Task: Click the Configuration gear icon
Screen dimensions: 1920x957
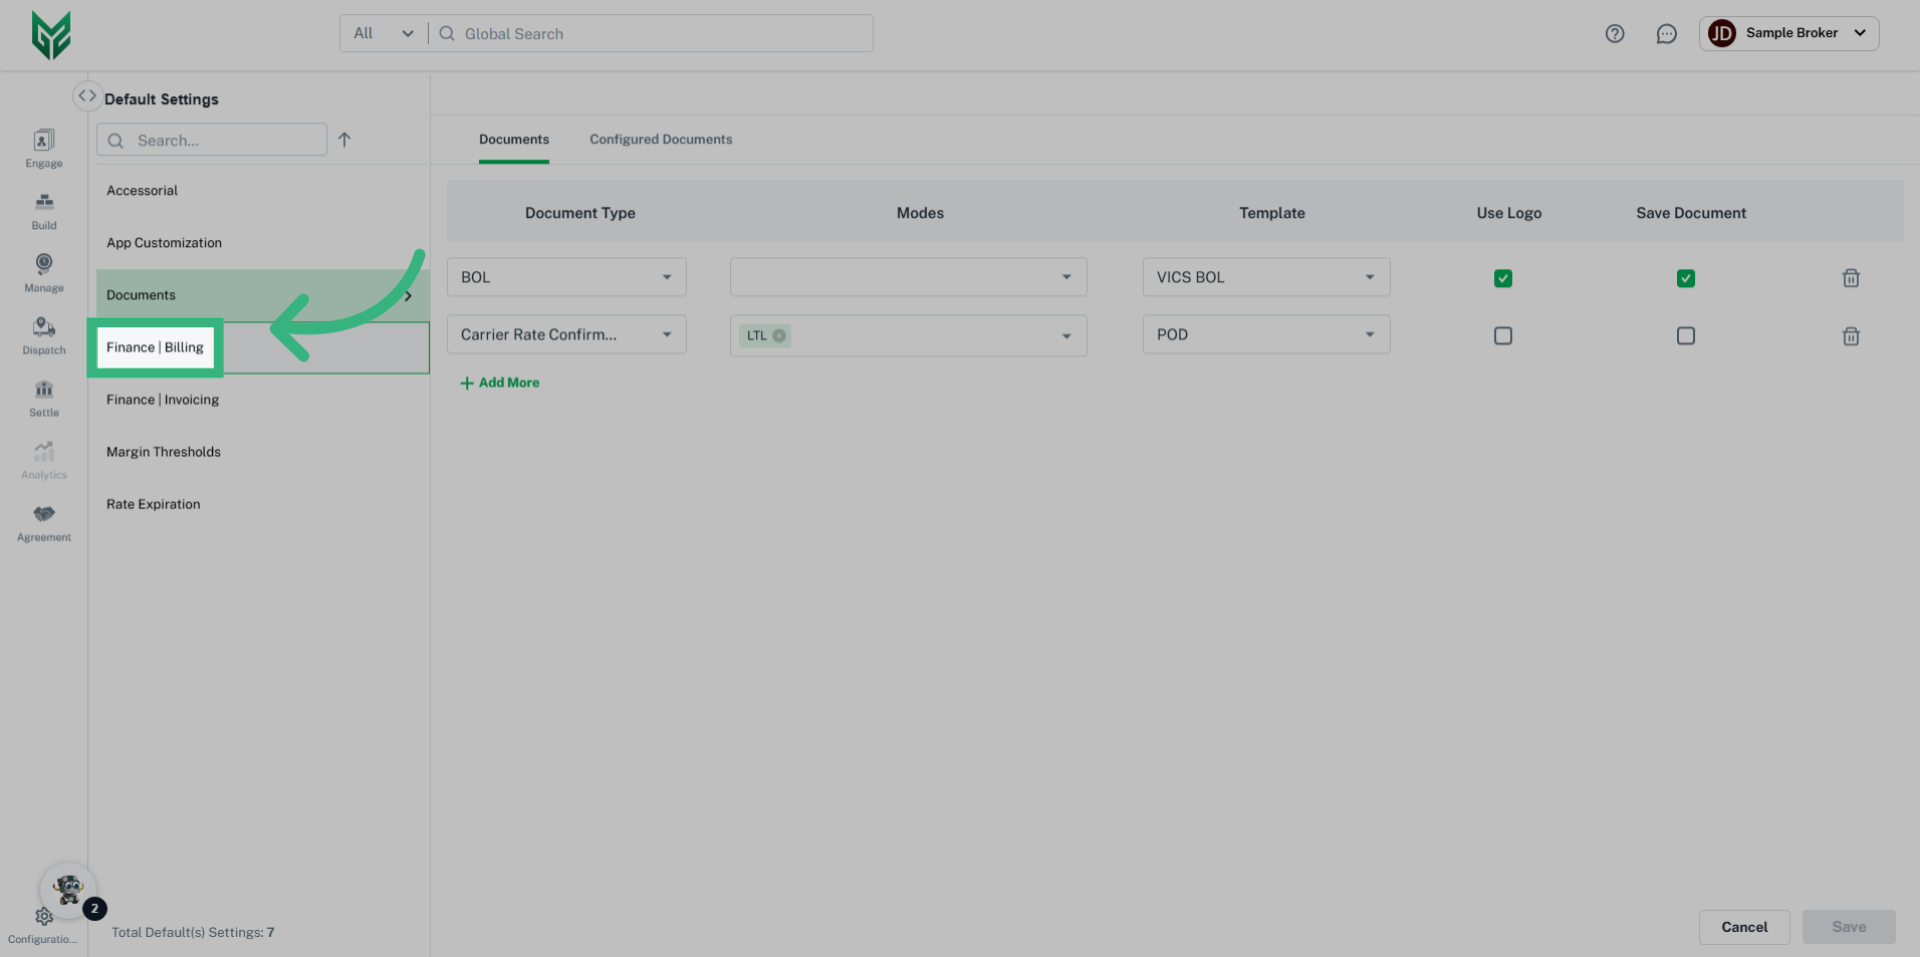Action: coord(43,916)
